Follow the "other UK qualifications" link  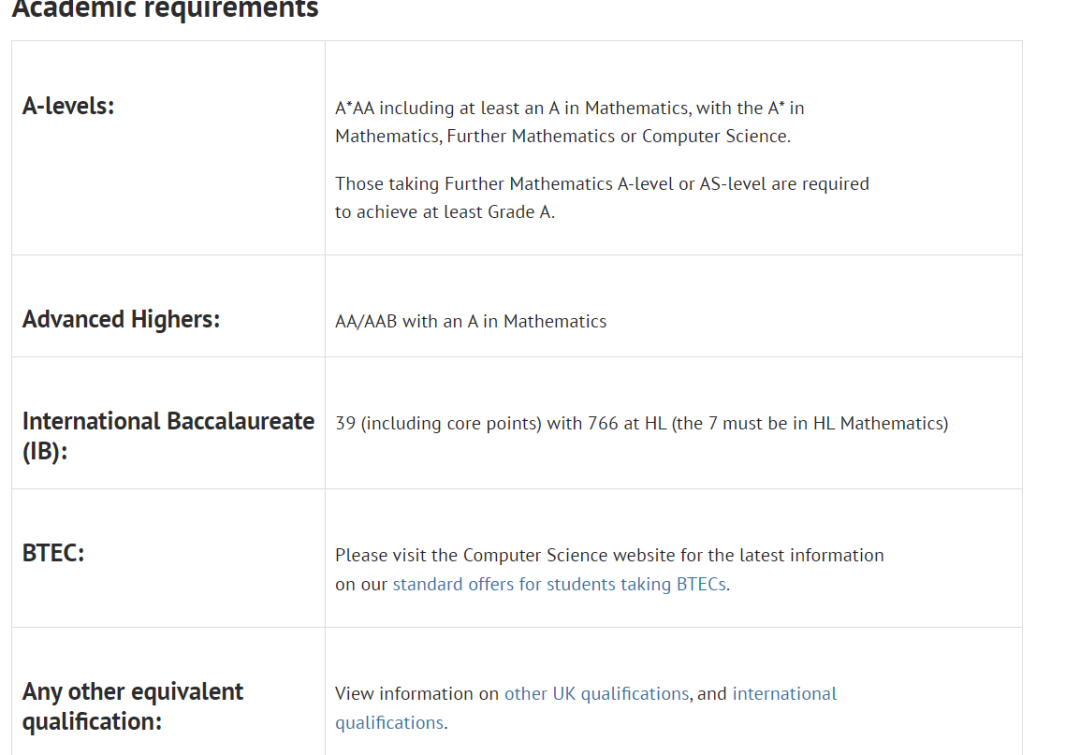click(596, 694)
